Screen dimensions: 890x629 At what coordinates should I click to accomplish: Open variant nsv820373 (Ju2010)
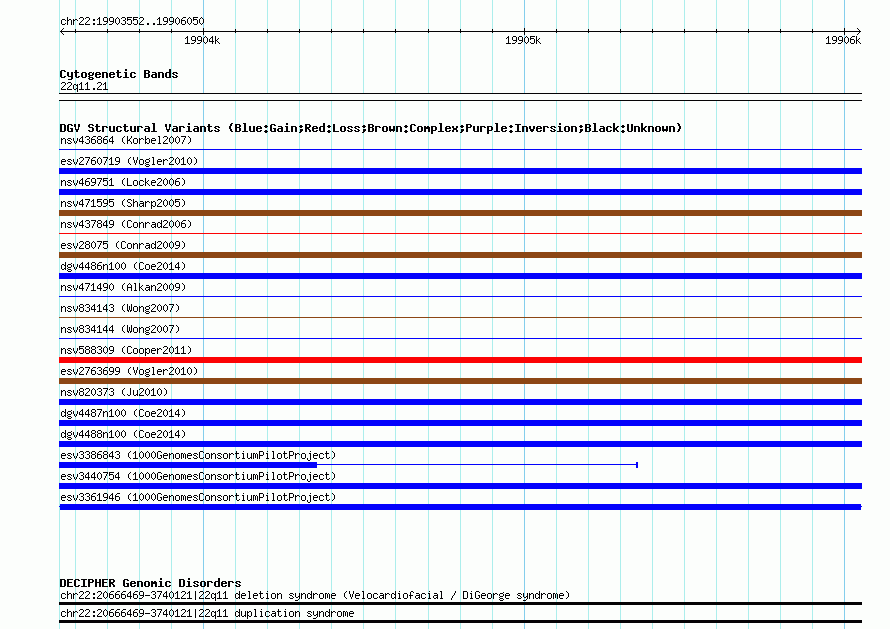tap(114, 392)
